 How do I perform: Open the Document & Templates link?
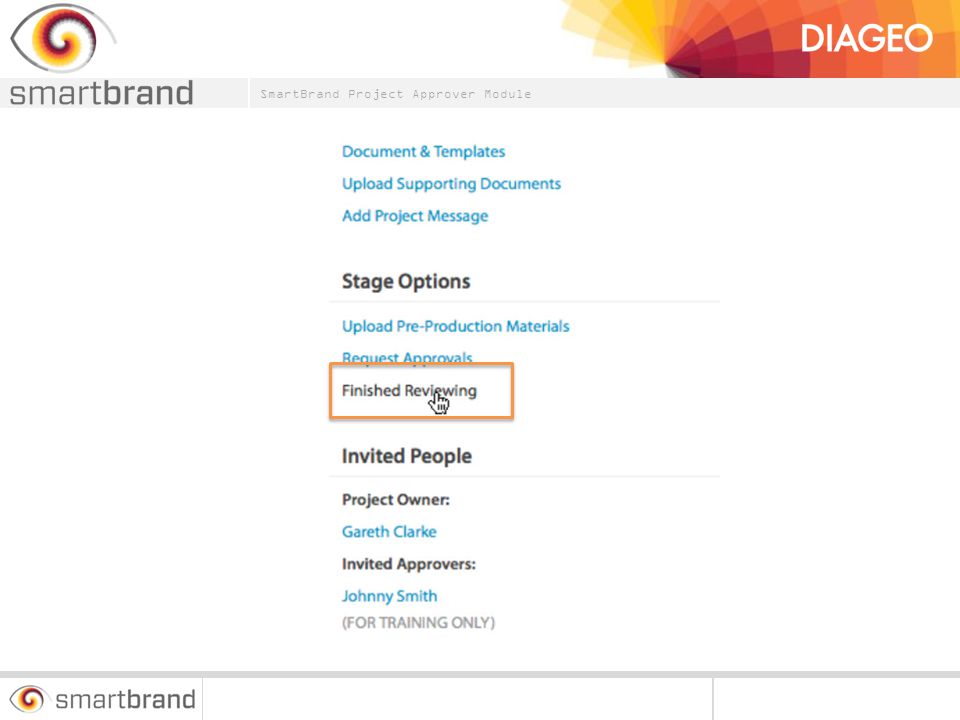pyautogui.click(x=423, y=152)
